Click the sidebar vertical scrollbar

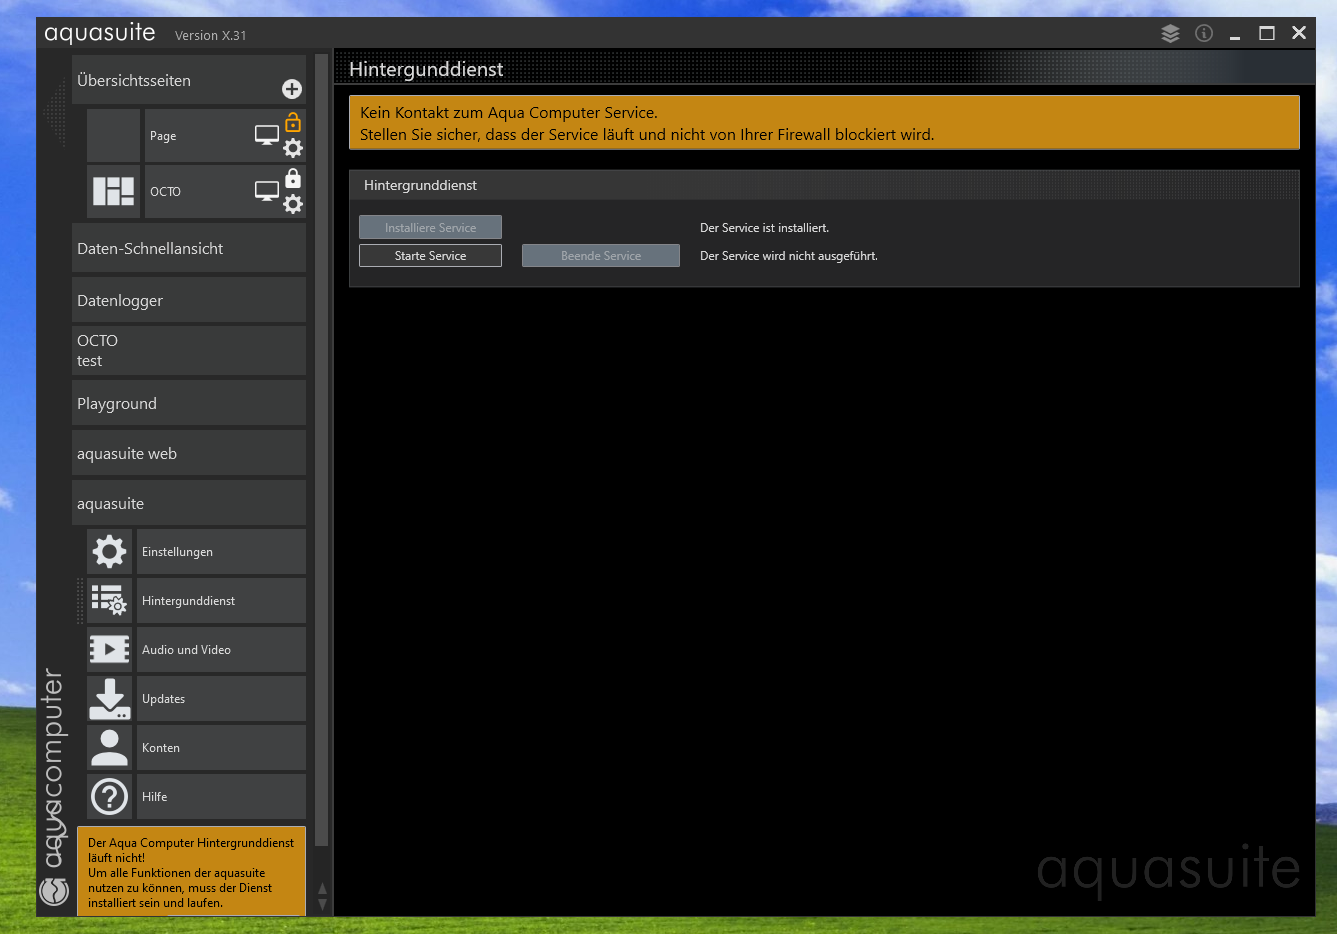pos(322,450)
